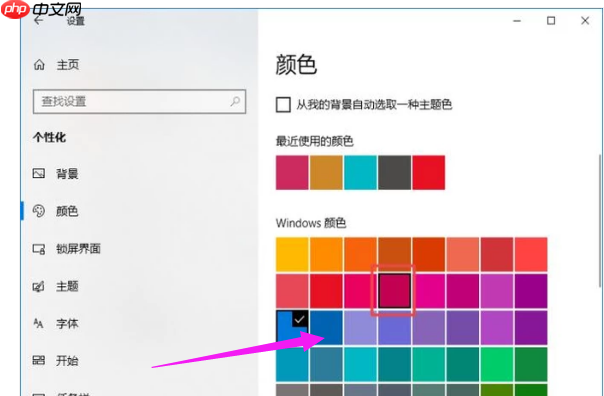Pick the dark gray recent color
Screen dimensions: 604x396
(x=394, y=173)
